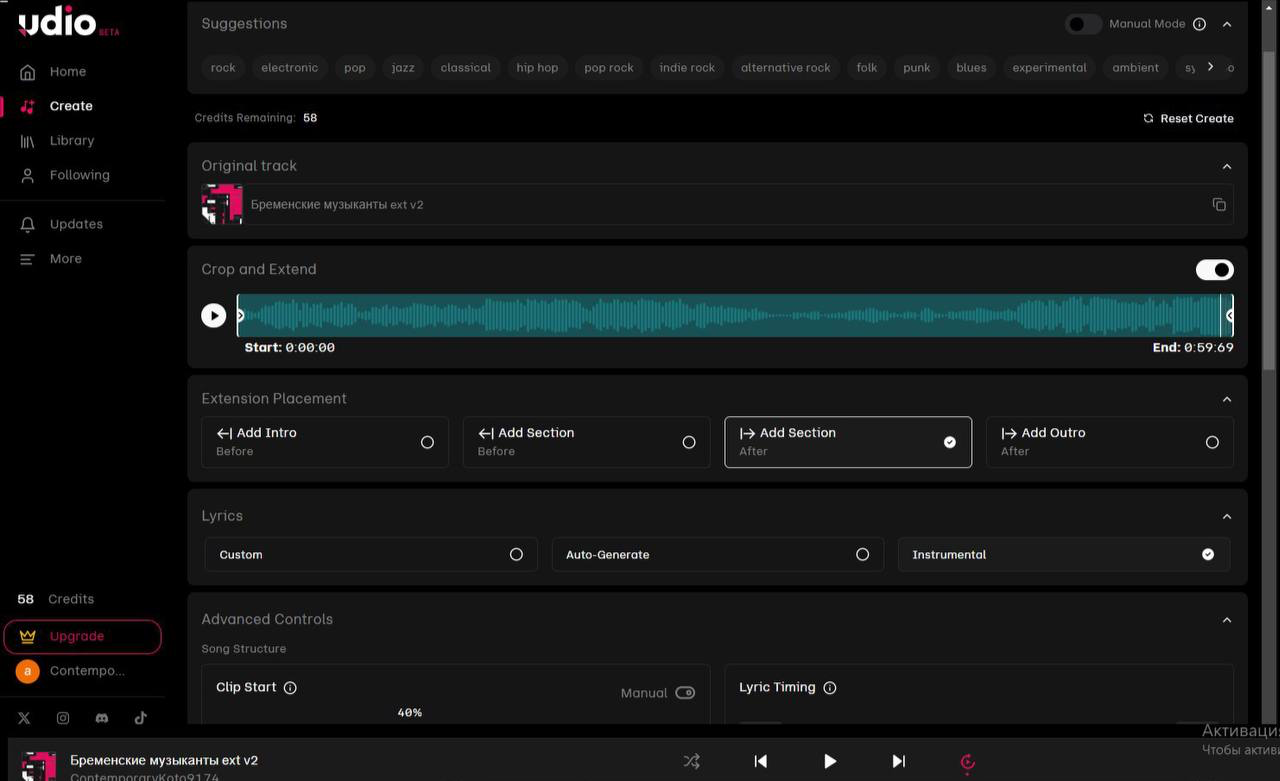Turn off the Crop and Extend switch

click(1214, 270)
